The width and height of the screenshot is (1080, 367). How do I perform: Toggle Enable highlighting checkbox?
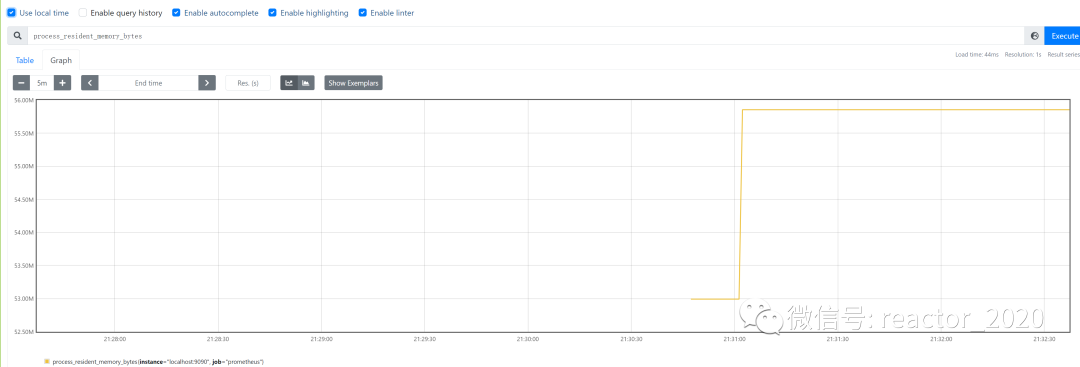(272, 12)
